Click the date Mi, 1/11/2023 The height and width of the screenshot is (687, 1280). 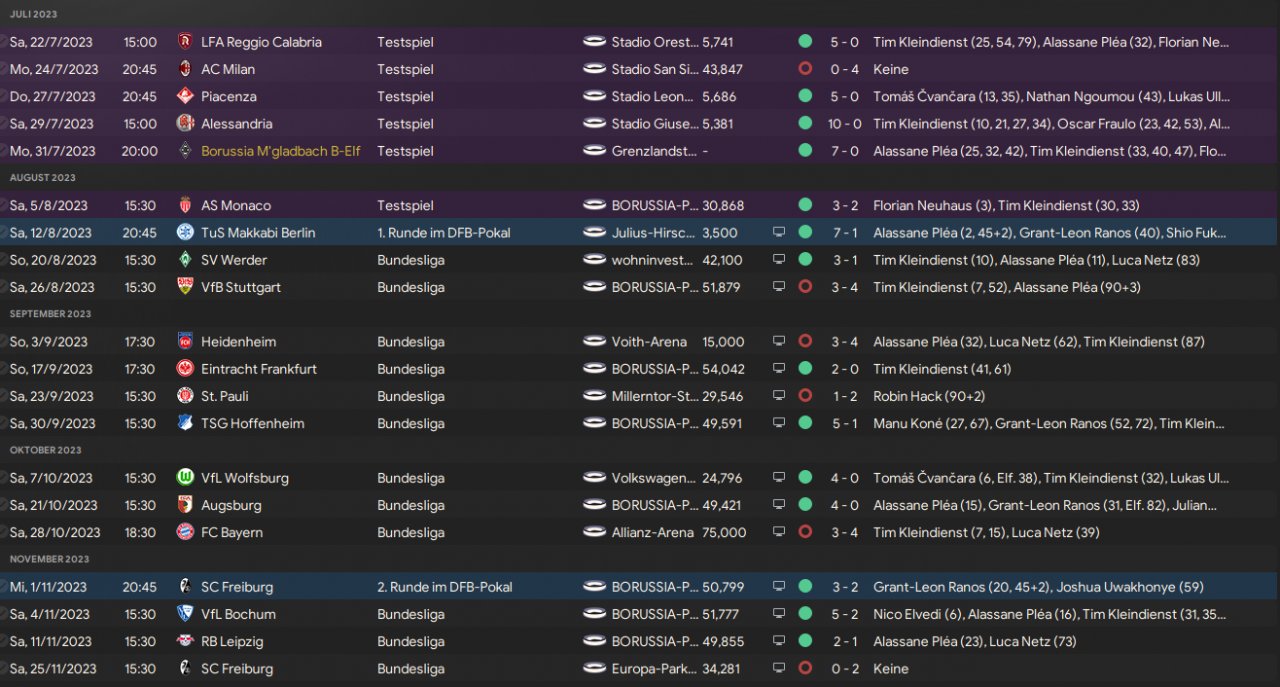(50, 587)
